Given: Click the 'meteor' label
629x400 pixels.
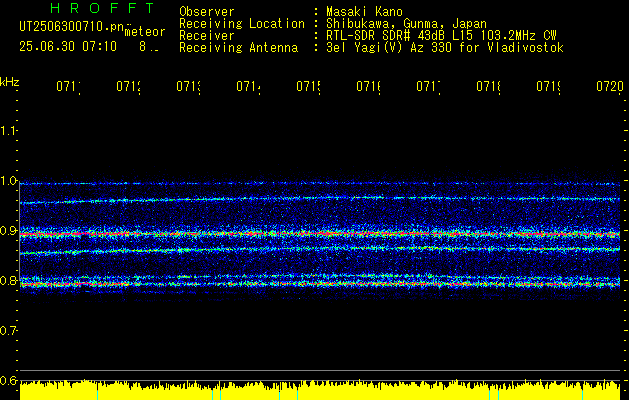Looking at the screenshot, I should [144, 32].
